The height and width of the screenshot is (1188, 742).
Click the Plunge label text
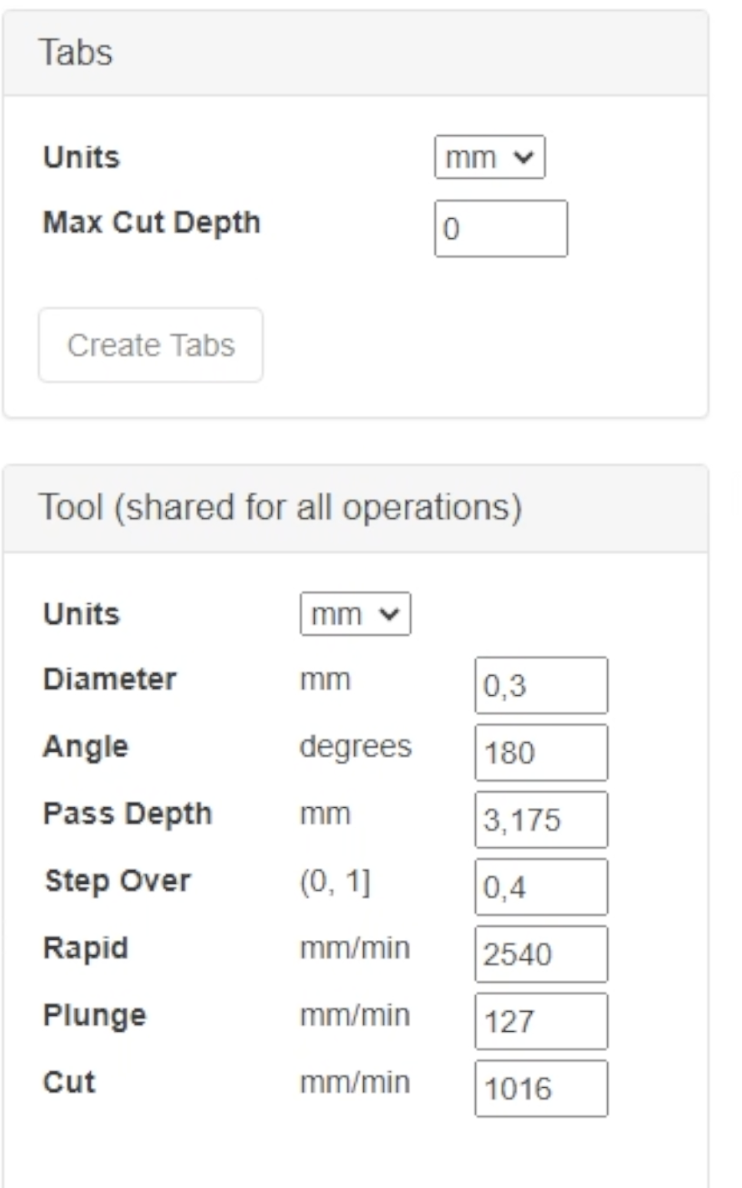(94, 1015)
